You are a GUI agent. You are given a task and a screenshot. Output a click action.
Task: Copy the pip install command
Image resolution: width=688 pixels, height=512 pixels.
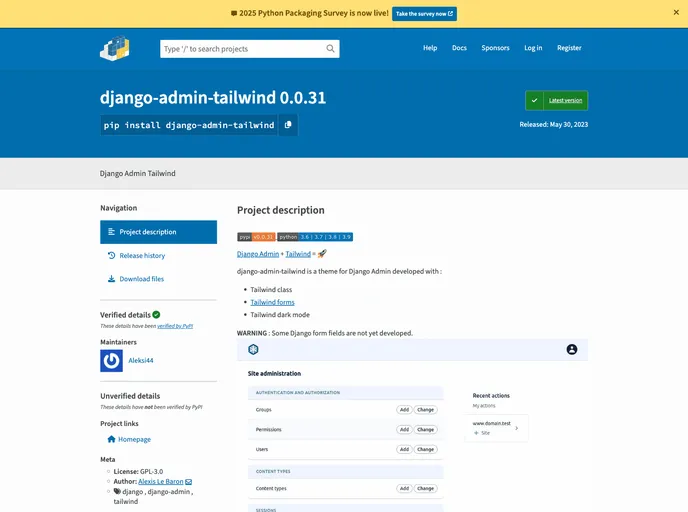(x=288, y=125)
